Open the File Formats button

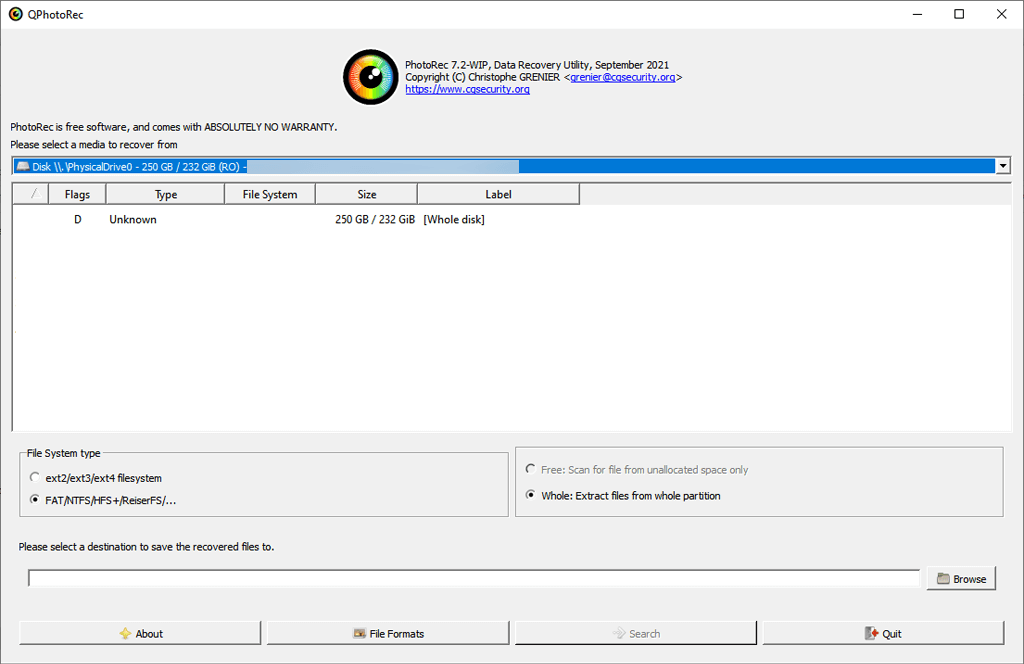pos(389,633)
